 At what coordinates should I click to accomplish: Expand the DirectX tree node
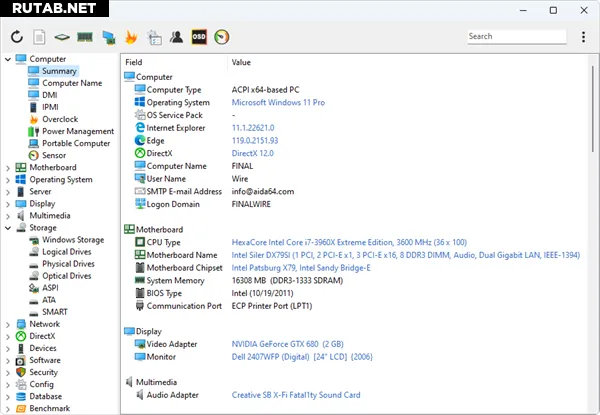click(x=8, y=336)
